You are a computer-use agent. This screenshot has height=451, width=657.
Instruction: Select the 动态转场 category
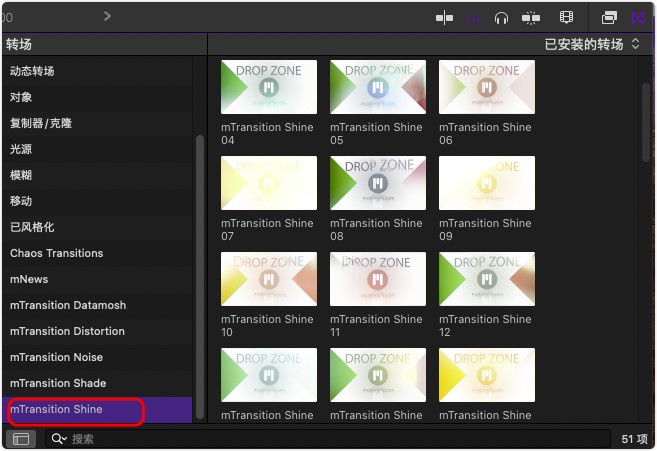coord(97,71)
